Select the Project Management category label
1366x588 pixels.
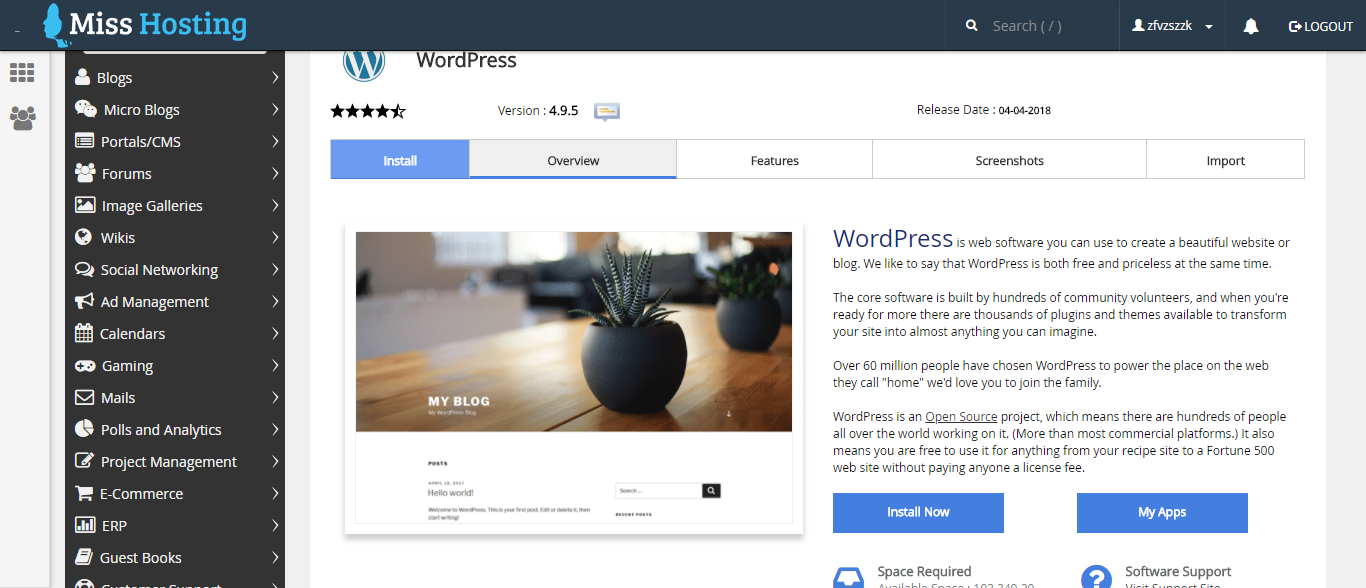pyautogui.click(x=169, y=461)
